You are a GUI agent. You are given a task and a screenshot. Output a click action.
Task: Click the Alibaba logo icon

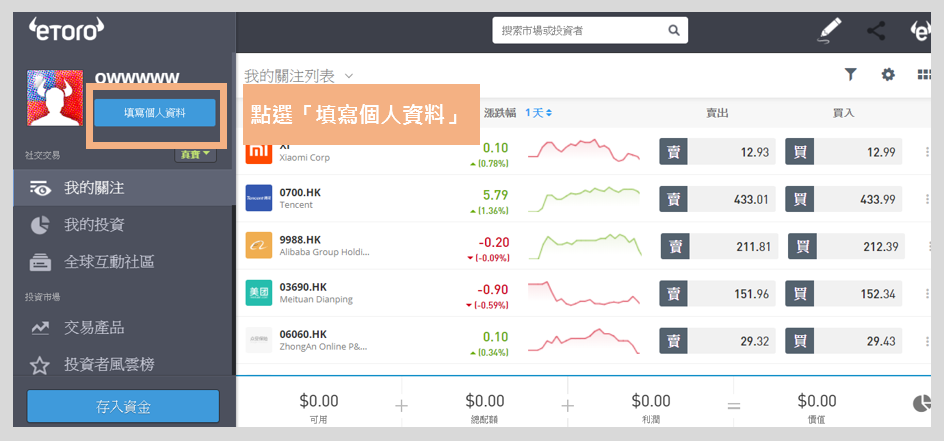coord(259,245)
